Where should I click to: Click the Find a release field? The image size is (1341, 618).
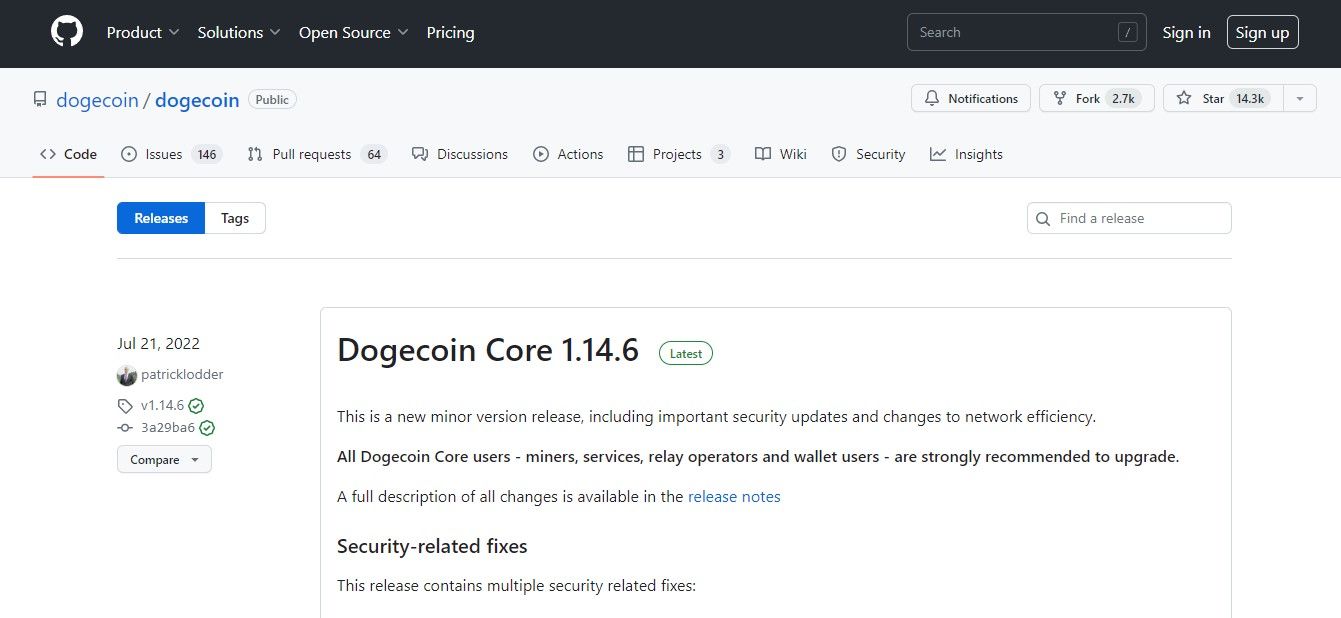[1129, 218]
